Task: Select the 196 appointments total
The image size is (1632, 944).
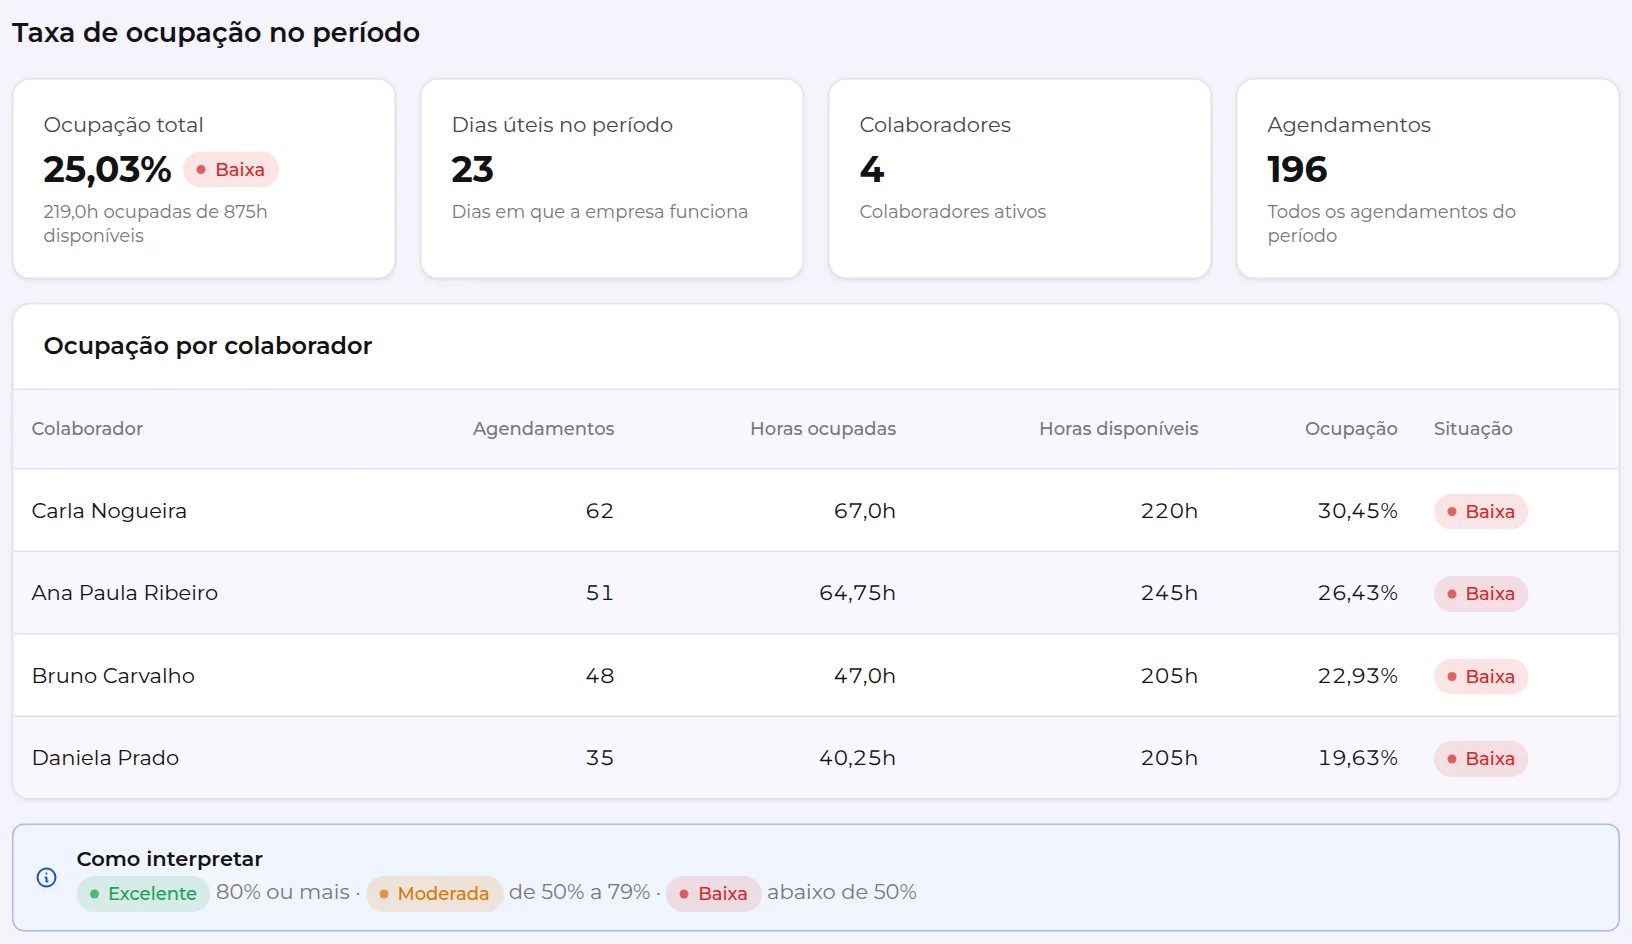Action: click(x=1297, y=170)
